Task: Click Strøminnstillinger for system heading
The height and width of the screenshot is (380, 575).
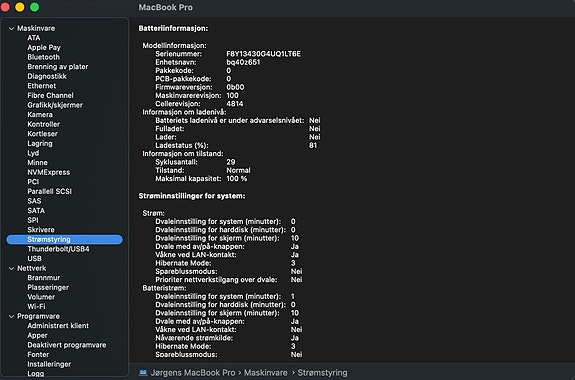Action: [192, 196]
